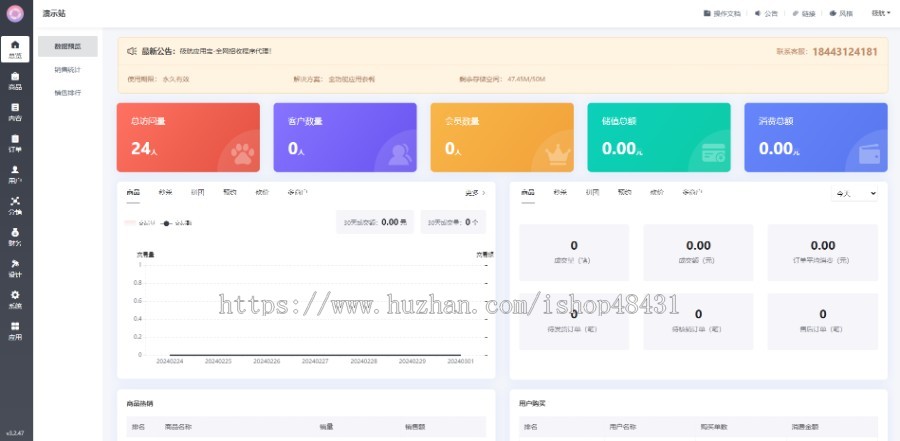Click the speaker icon beside 最新公告
The width and height of the screenshot is (900, 441).
coord(131,51)
